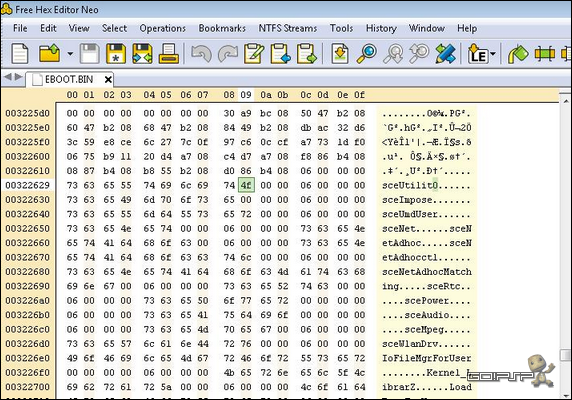572x400 pixels.
Task: Click the Redo arrow icon
Action: click(228, 54)
